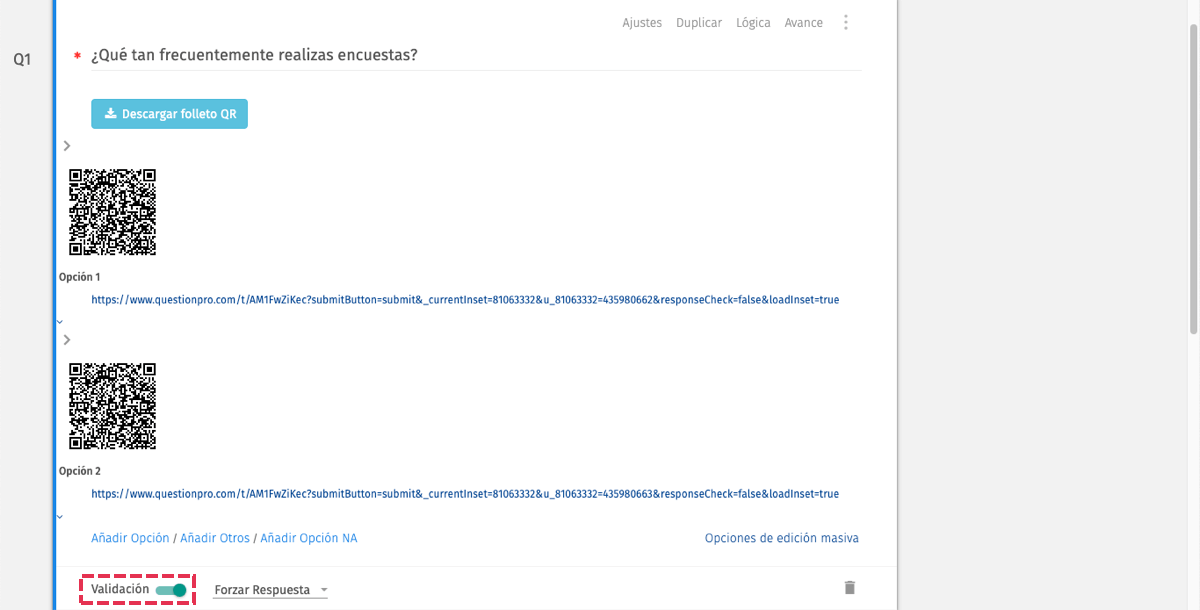Open the Opción 2 QuestionPro URL ending 435980663
The width and height of the screenshot is (1200, 610).
pos(465,493)
